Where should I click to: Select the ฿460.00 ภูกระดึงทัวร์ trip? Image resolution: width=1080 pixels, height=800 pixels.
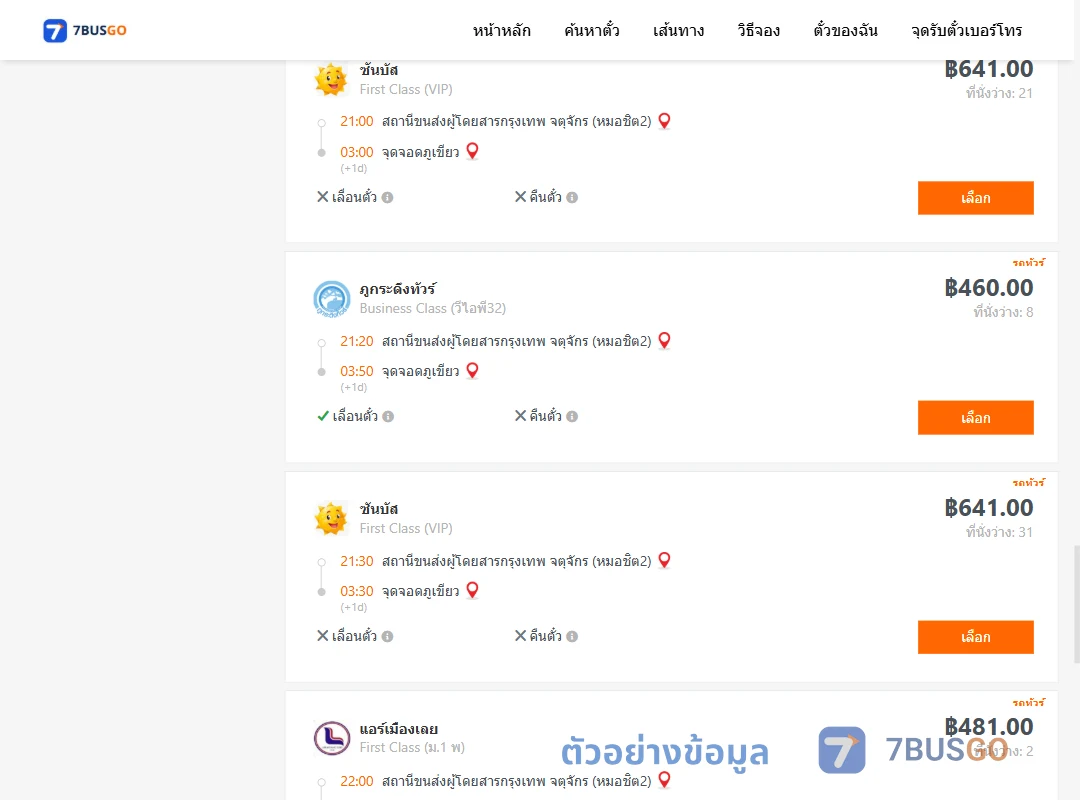tap(975, 418)
